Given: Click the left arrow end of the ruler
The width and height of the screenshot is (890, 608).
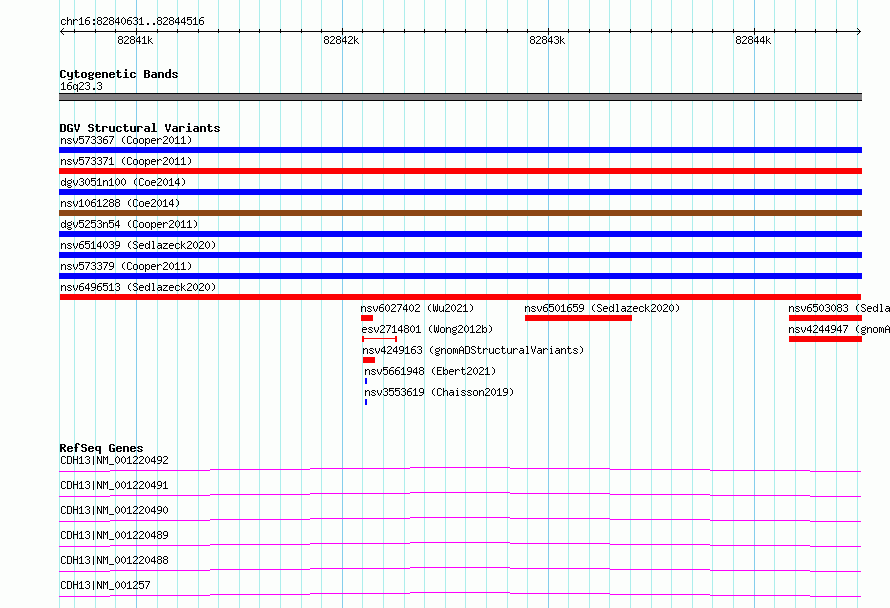Looking at the screenshot, I should point(62,32).
